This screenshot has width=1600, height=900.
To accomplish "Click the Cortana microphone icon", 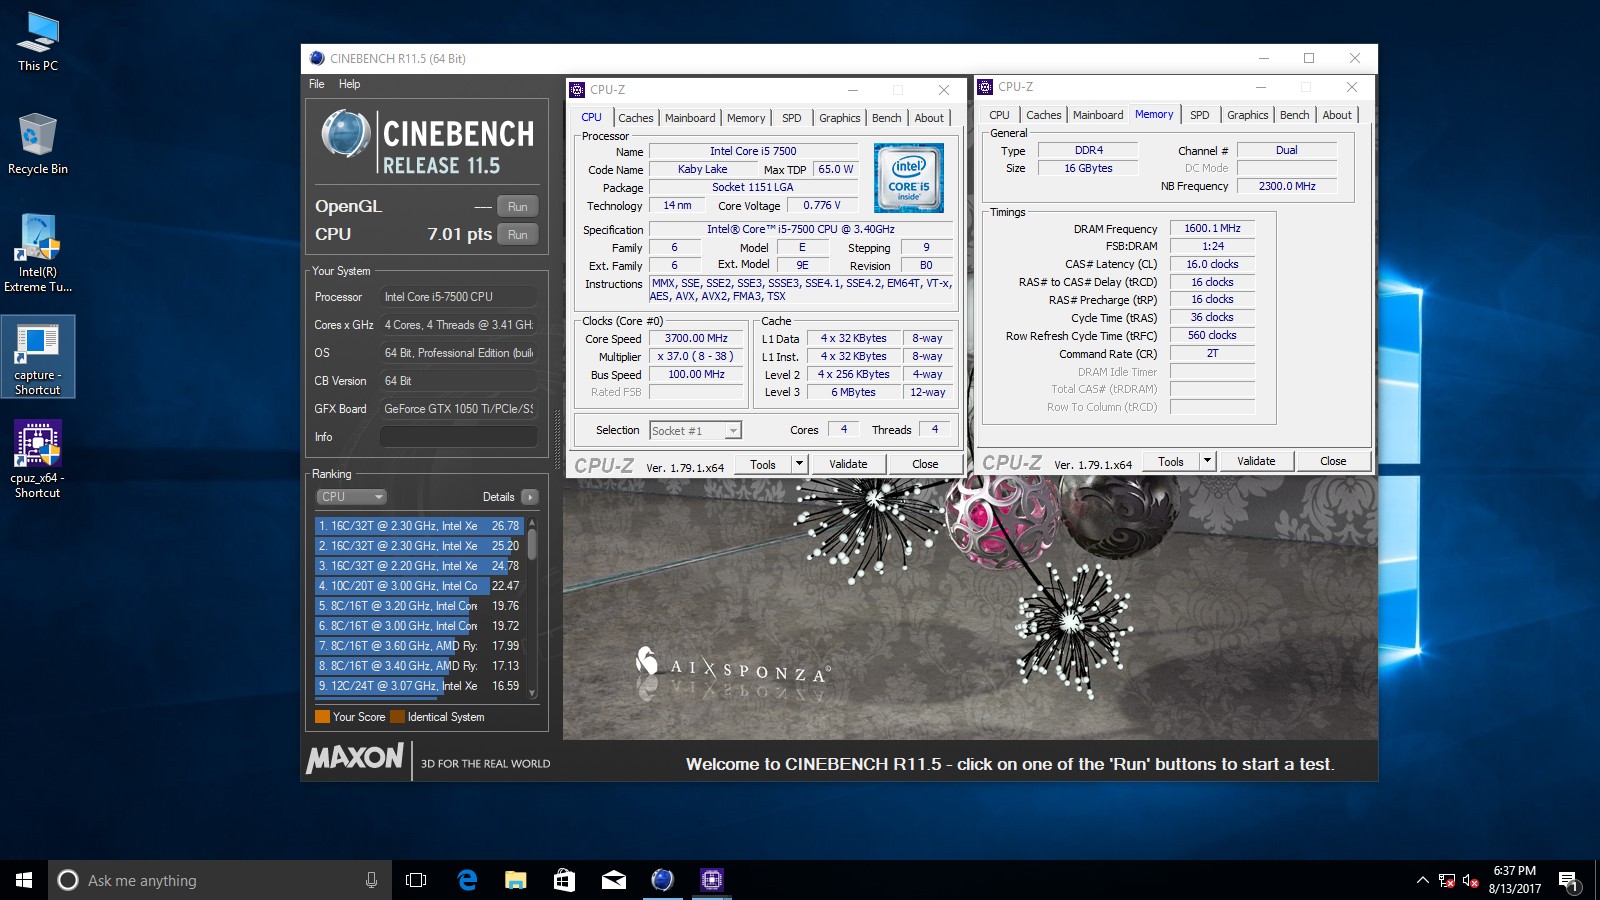I will click(371, 880).
